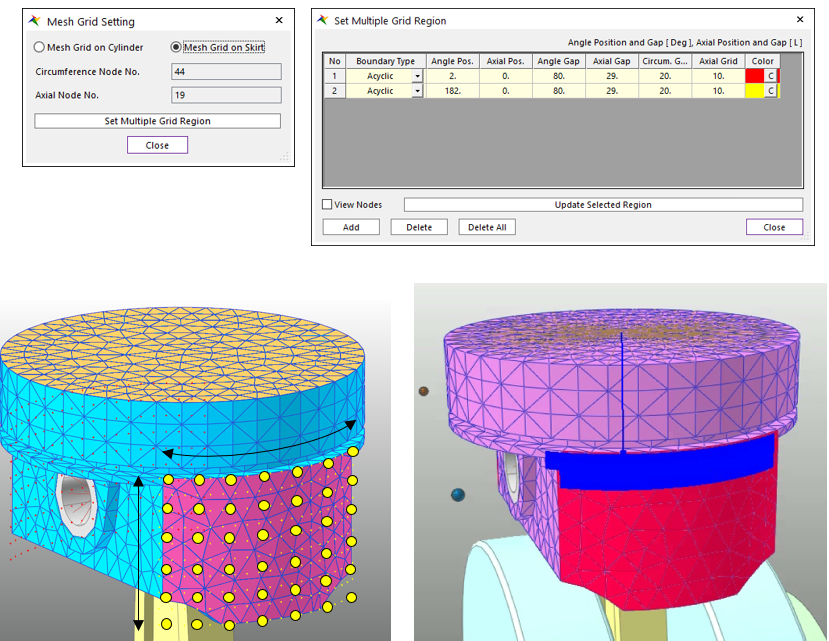Click the Axial Node No. field
Image resolution: width=829 pixels, height=641 pixels.
(x=225, y=95)
